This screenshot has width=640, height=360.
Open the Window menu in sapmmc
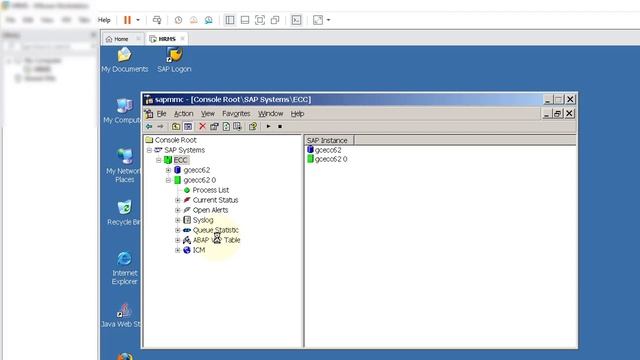tap(270, 113)
